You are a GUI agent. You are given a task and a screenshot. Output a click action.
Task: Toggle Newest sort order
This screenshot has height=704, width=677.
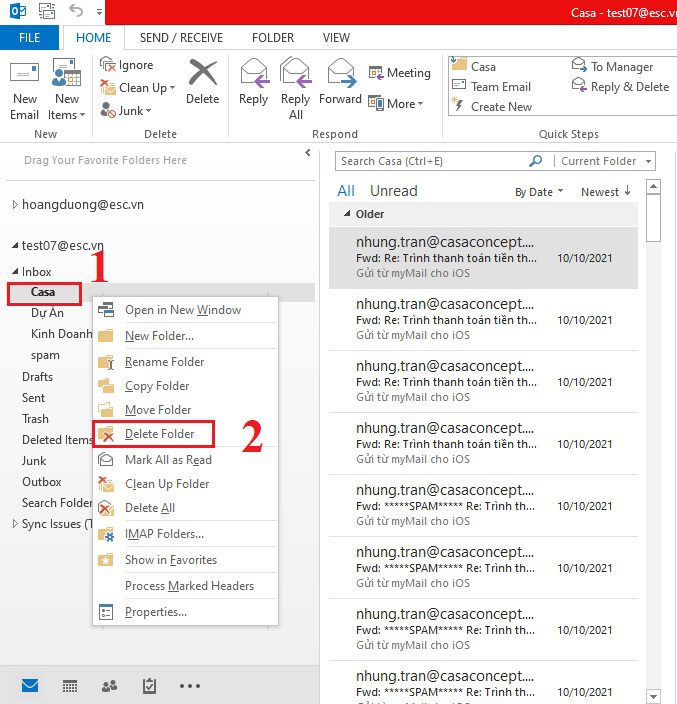click(x=606, y=192)
